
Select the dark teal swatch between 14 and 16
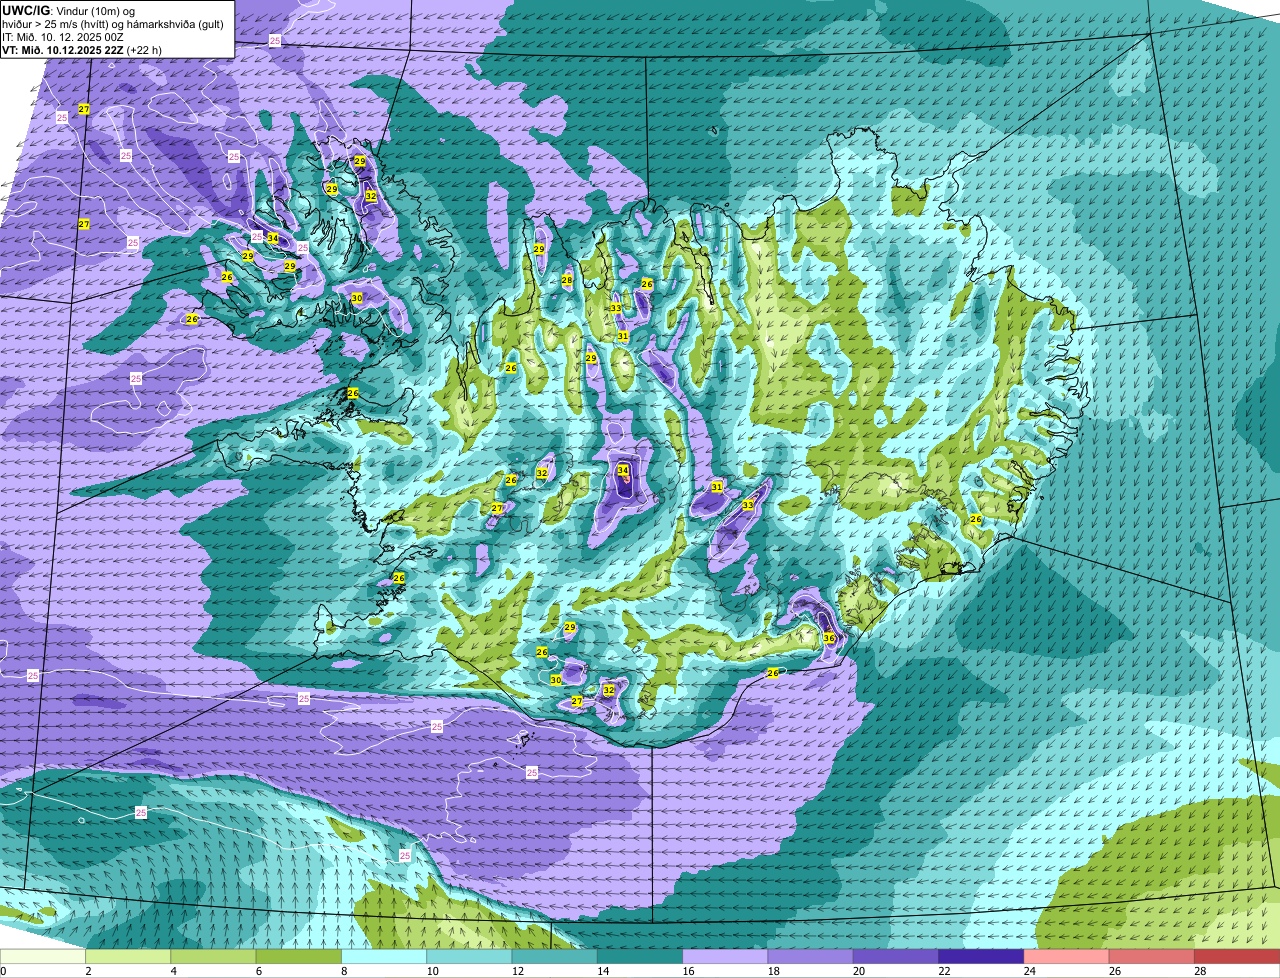(x=640, y=957)
